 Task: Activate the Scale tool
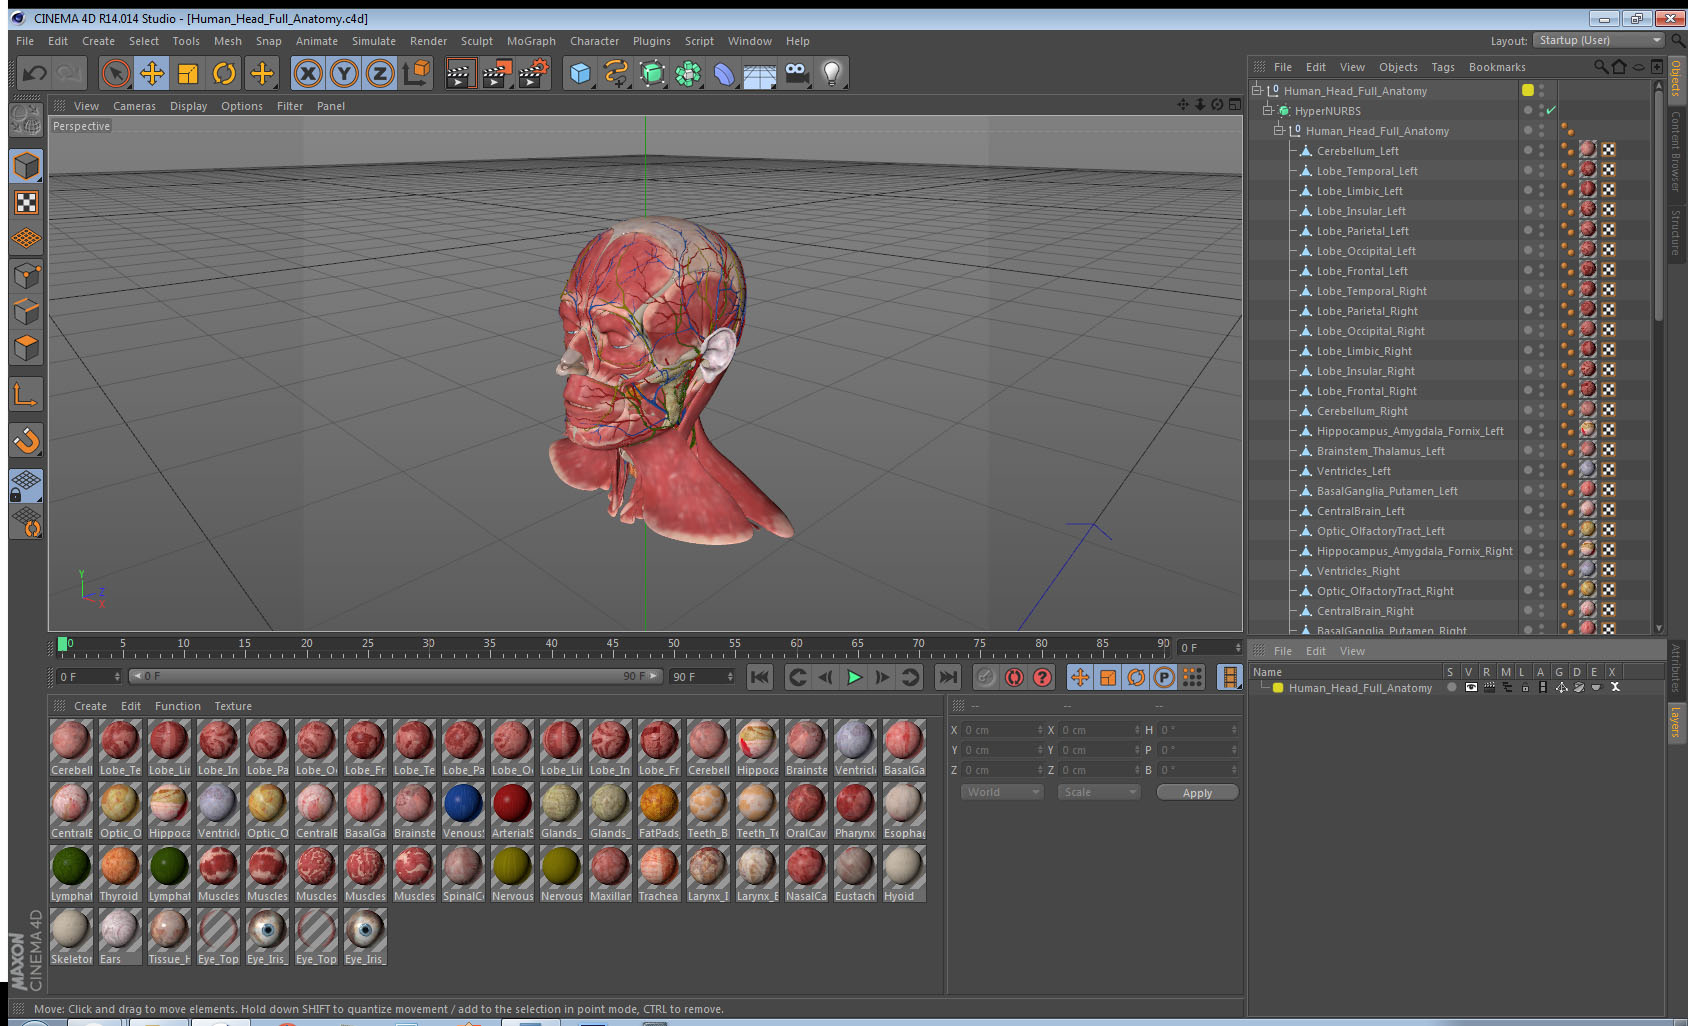pyautogui.click(x=188, y=73)
